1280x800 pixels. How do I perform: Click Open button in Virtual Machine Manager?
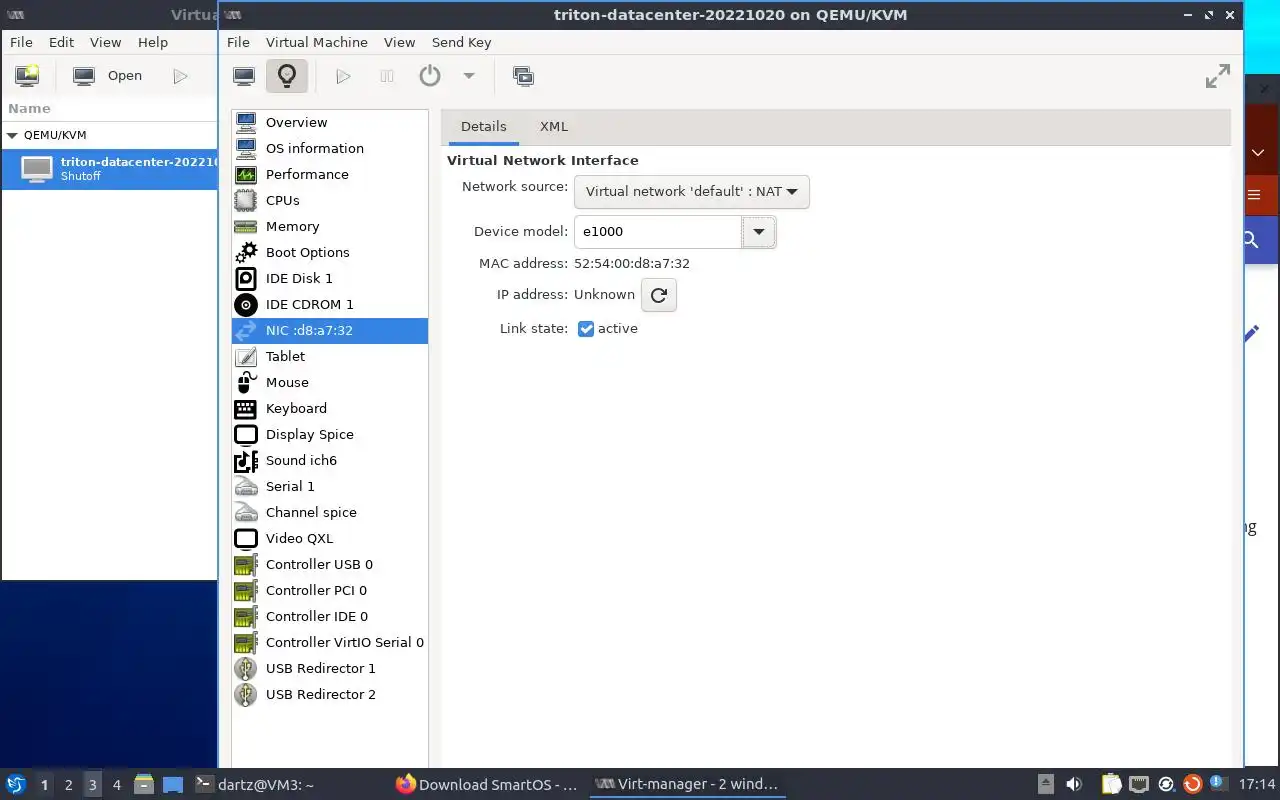coord(108,76)
